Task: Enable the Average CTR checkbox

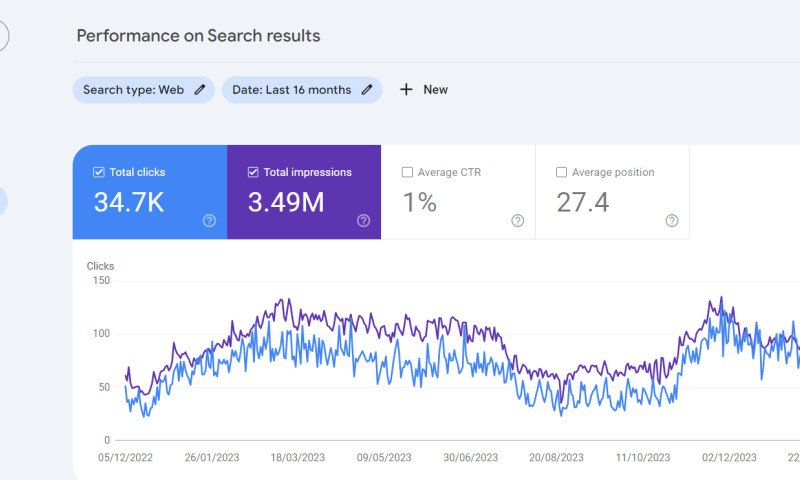Action: coord(407,172)
